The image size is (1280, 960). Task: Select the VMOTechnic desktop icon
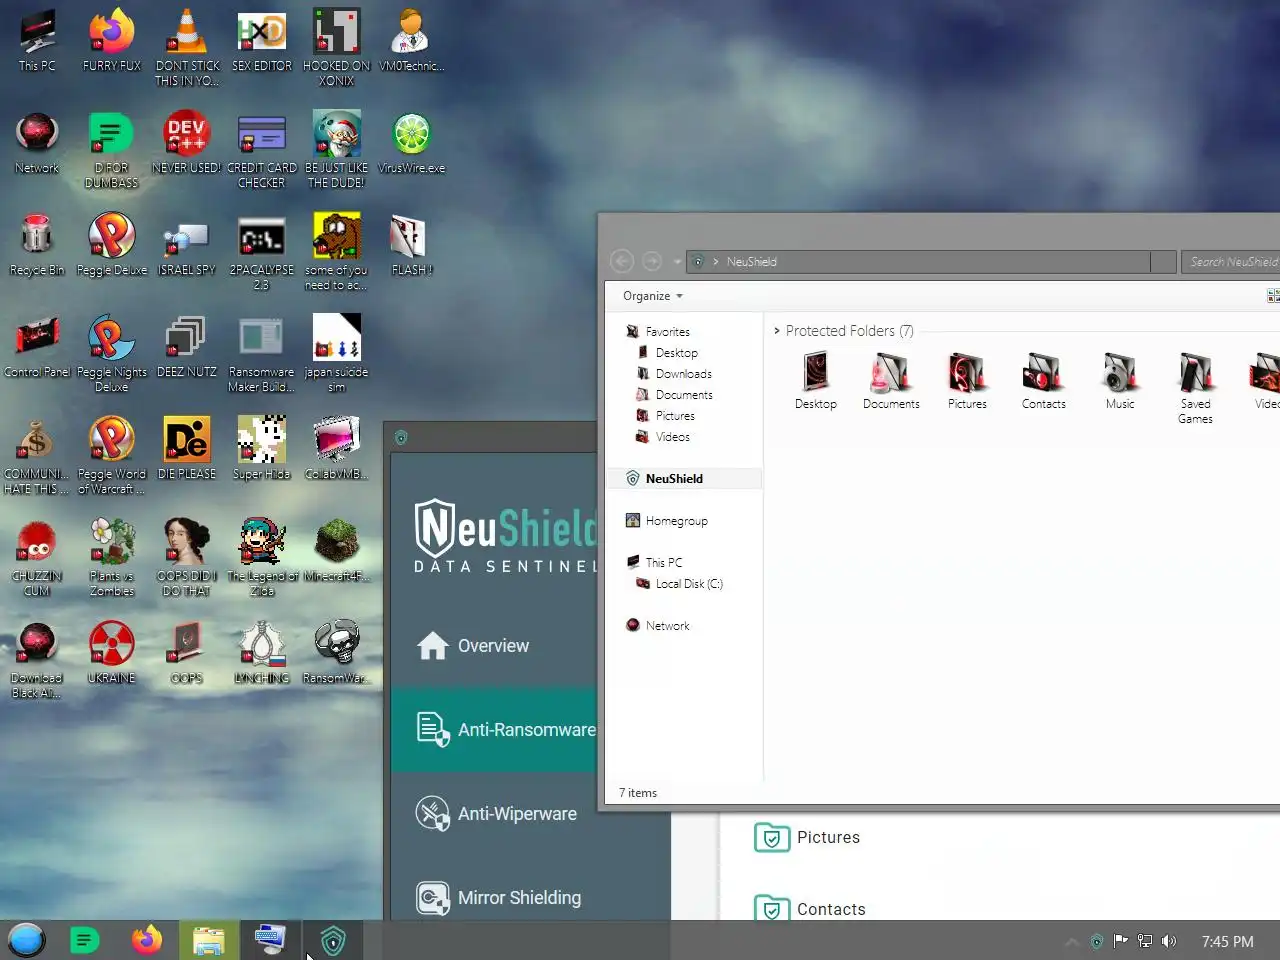(412, 41)
